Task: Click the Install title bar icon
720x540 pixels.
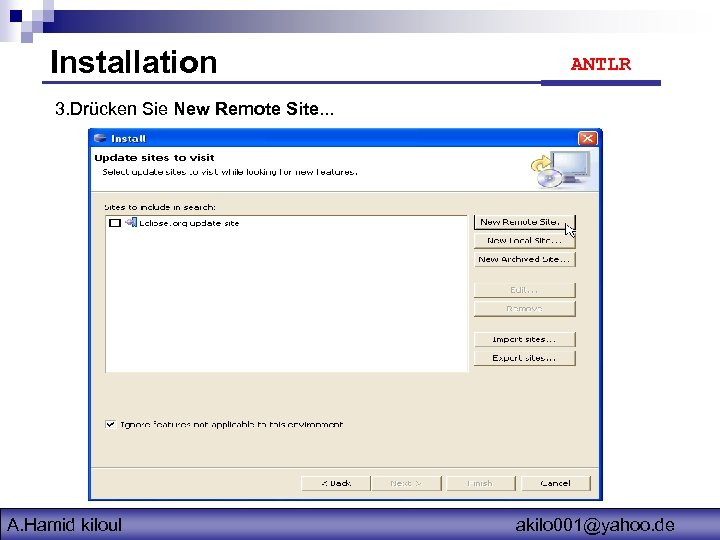Action: click(100, 138)
